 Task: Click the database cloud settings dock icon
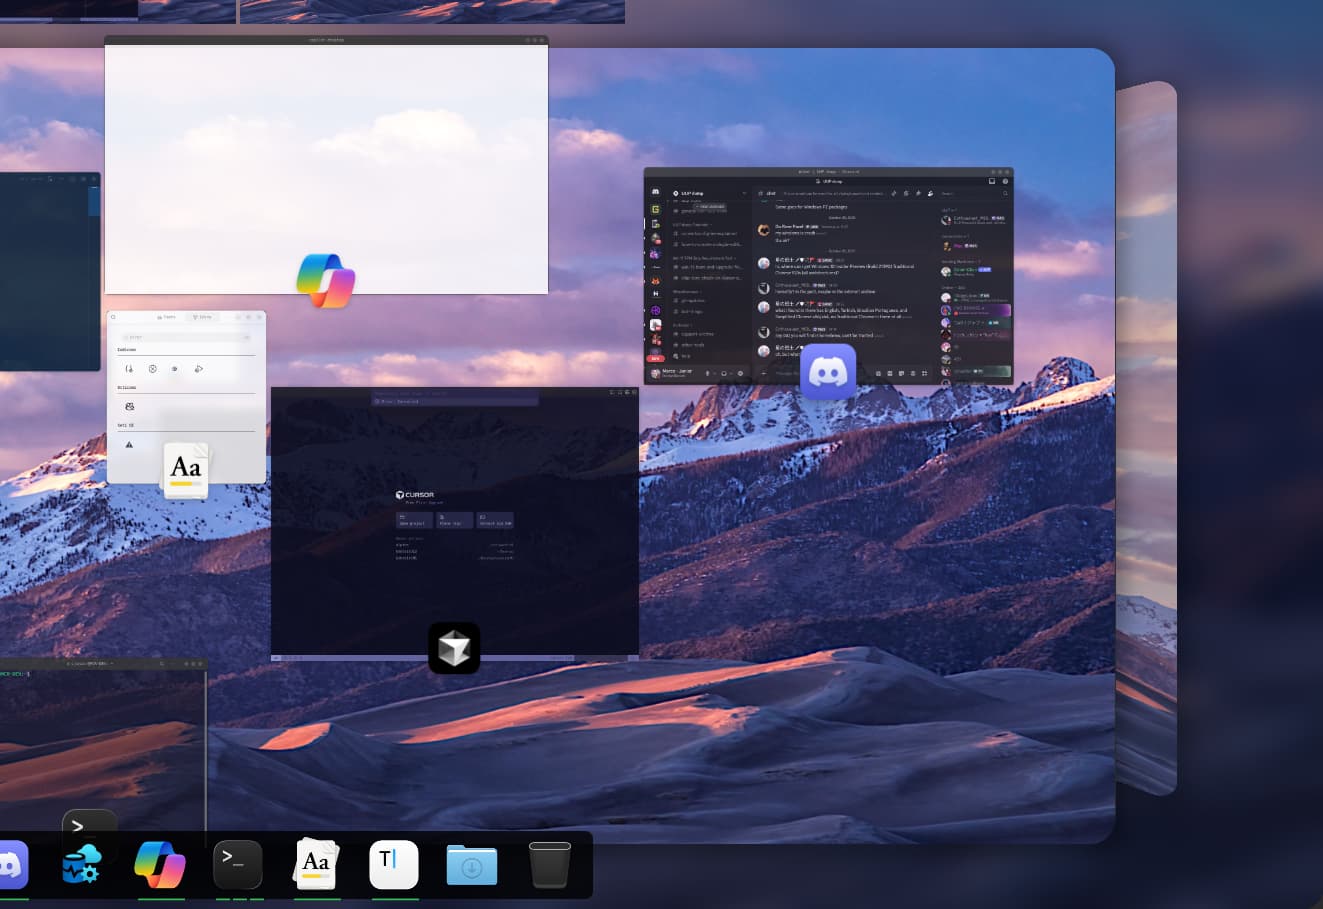point(82,864)
